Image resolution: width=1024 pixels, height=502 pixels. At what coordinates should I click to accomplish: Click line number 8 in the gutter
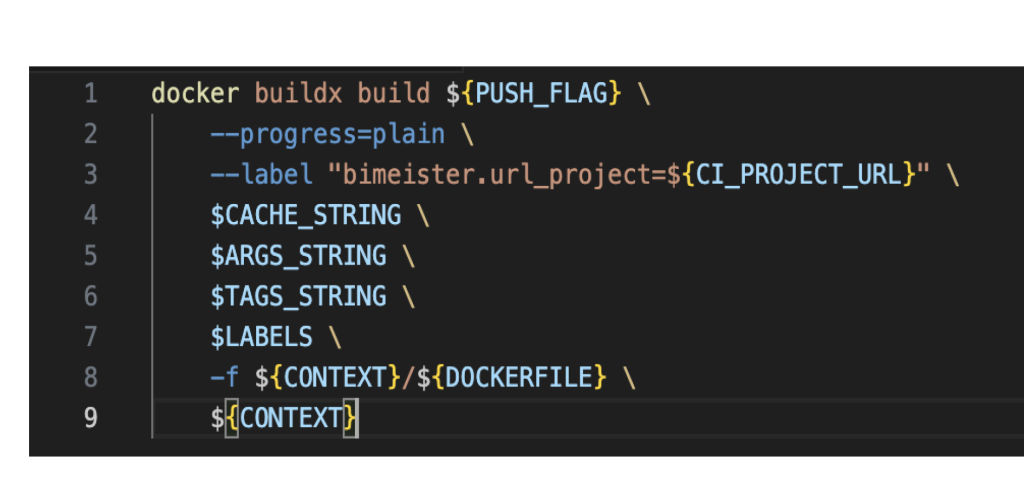pyautogui.click(x=91, y=377)
